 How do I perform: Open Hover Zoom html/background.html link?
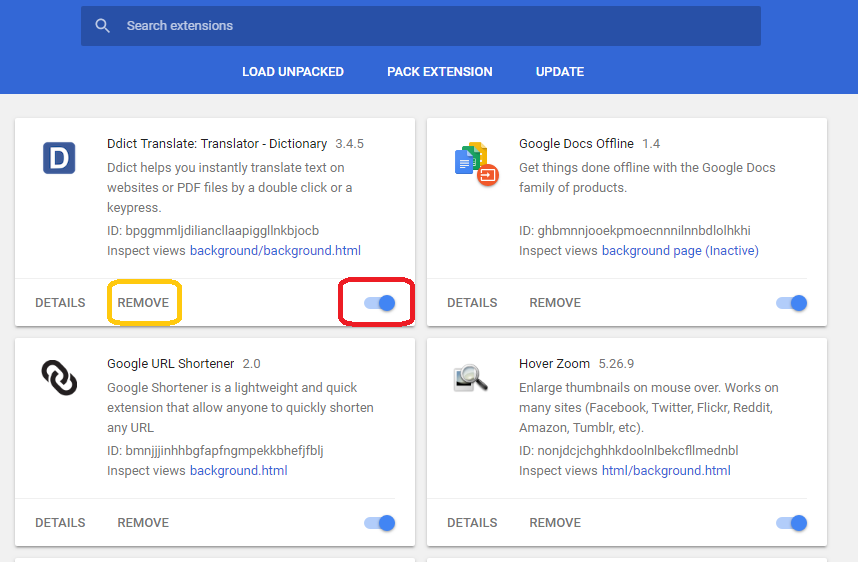(x=666, y=471)
